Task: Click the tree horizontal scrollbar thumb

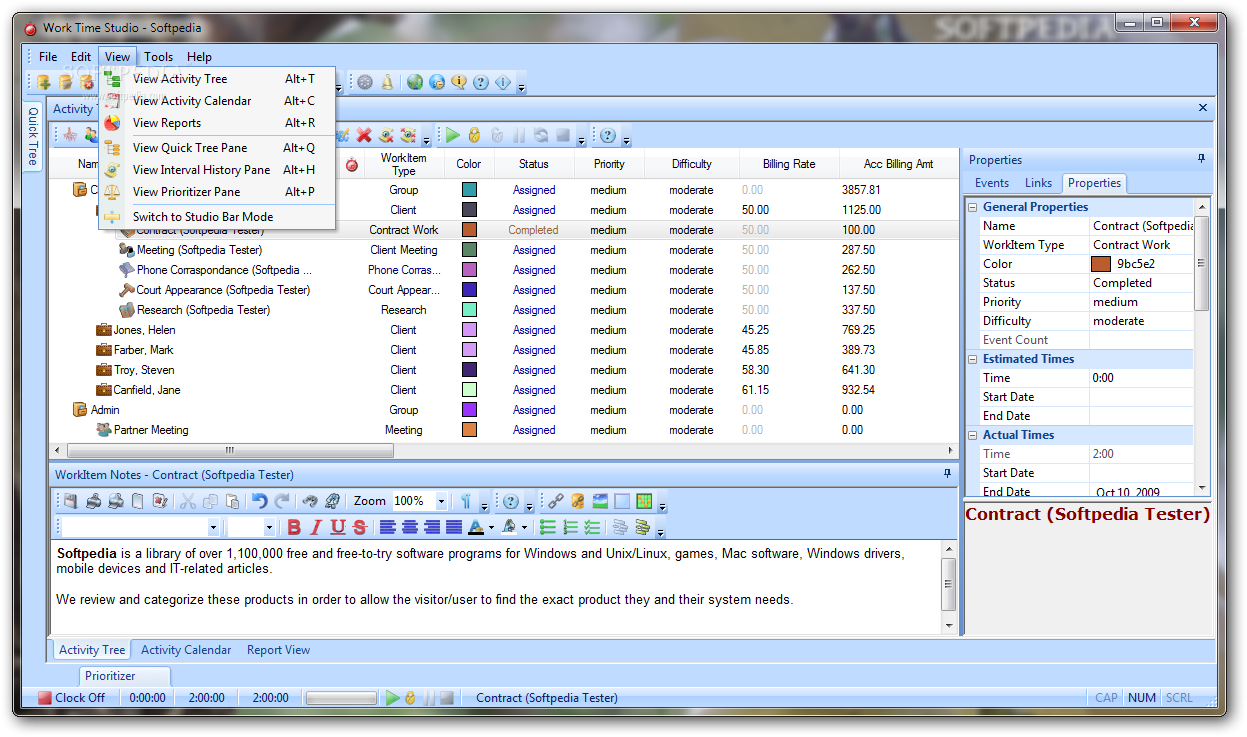Action: [229, 451]
